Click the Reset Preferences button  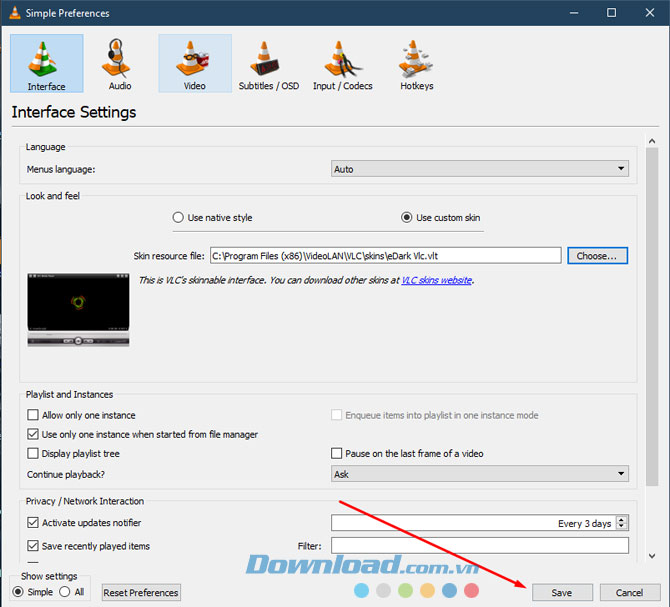(141, 592)
